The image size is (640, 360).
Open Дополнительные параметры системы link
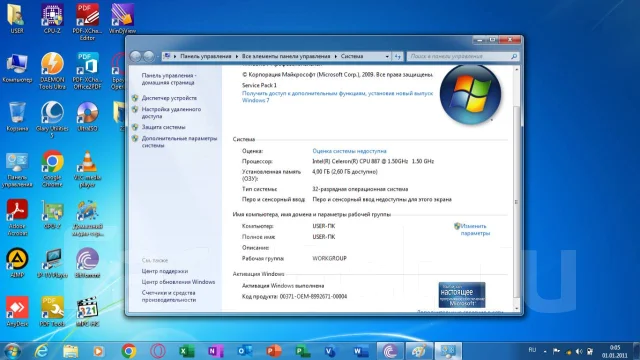coord(179,142)
